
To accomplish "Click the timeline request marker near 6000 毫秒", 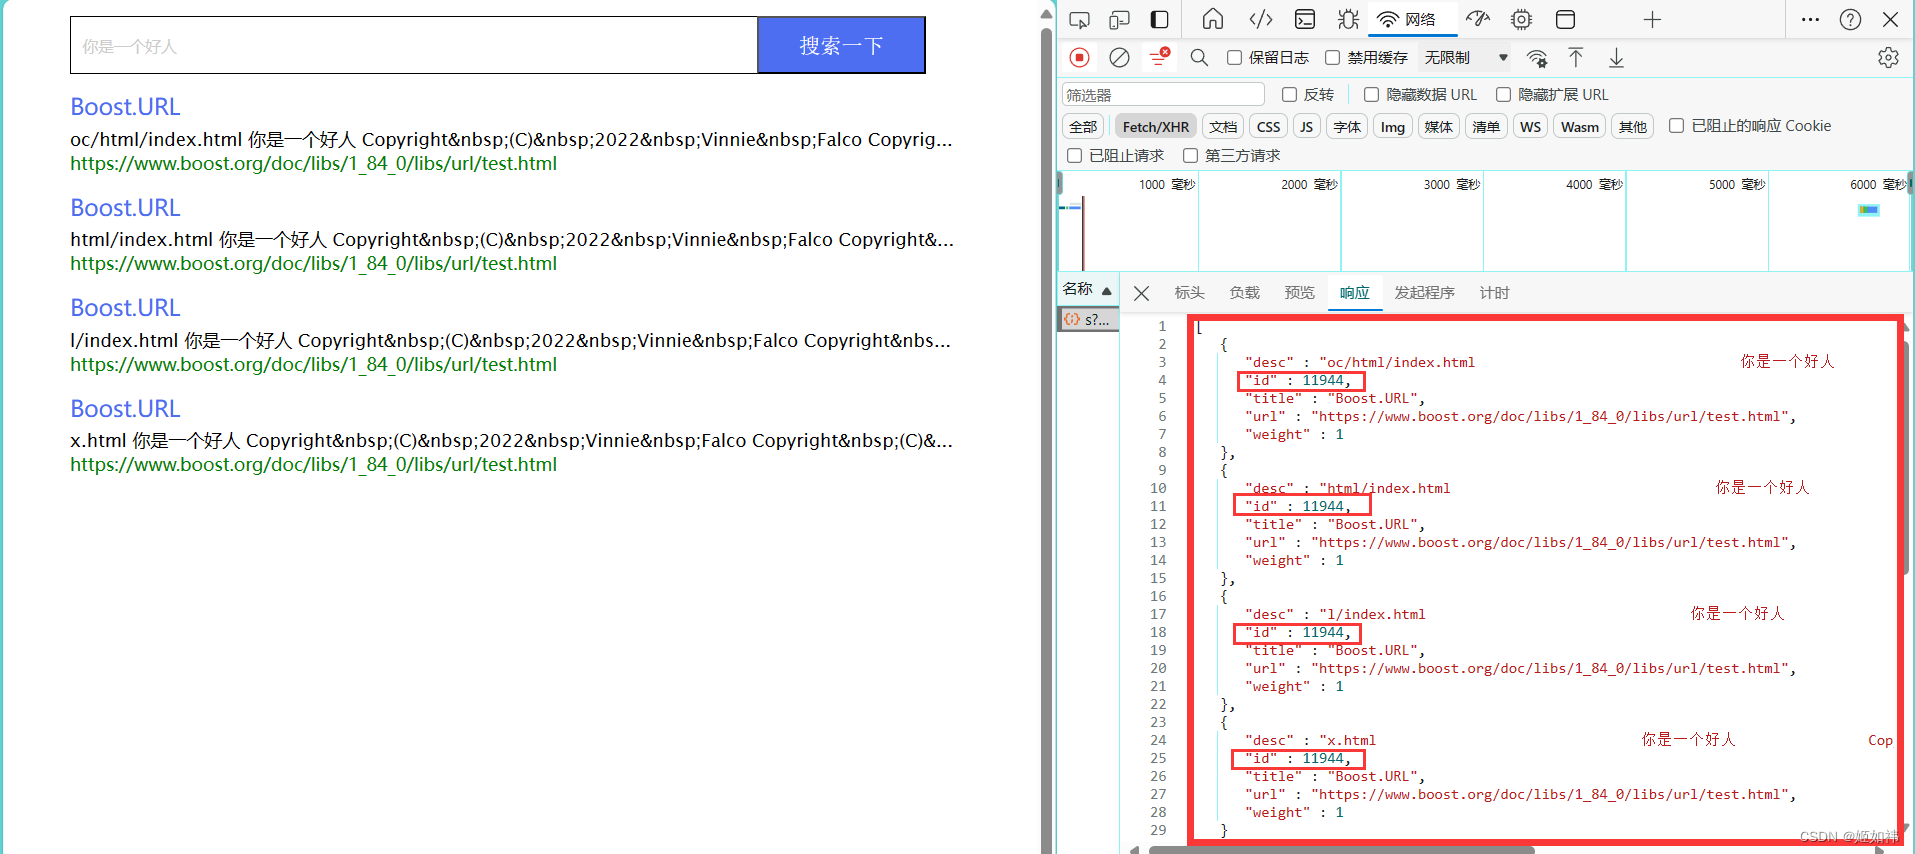I will 1868,210.
